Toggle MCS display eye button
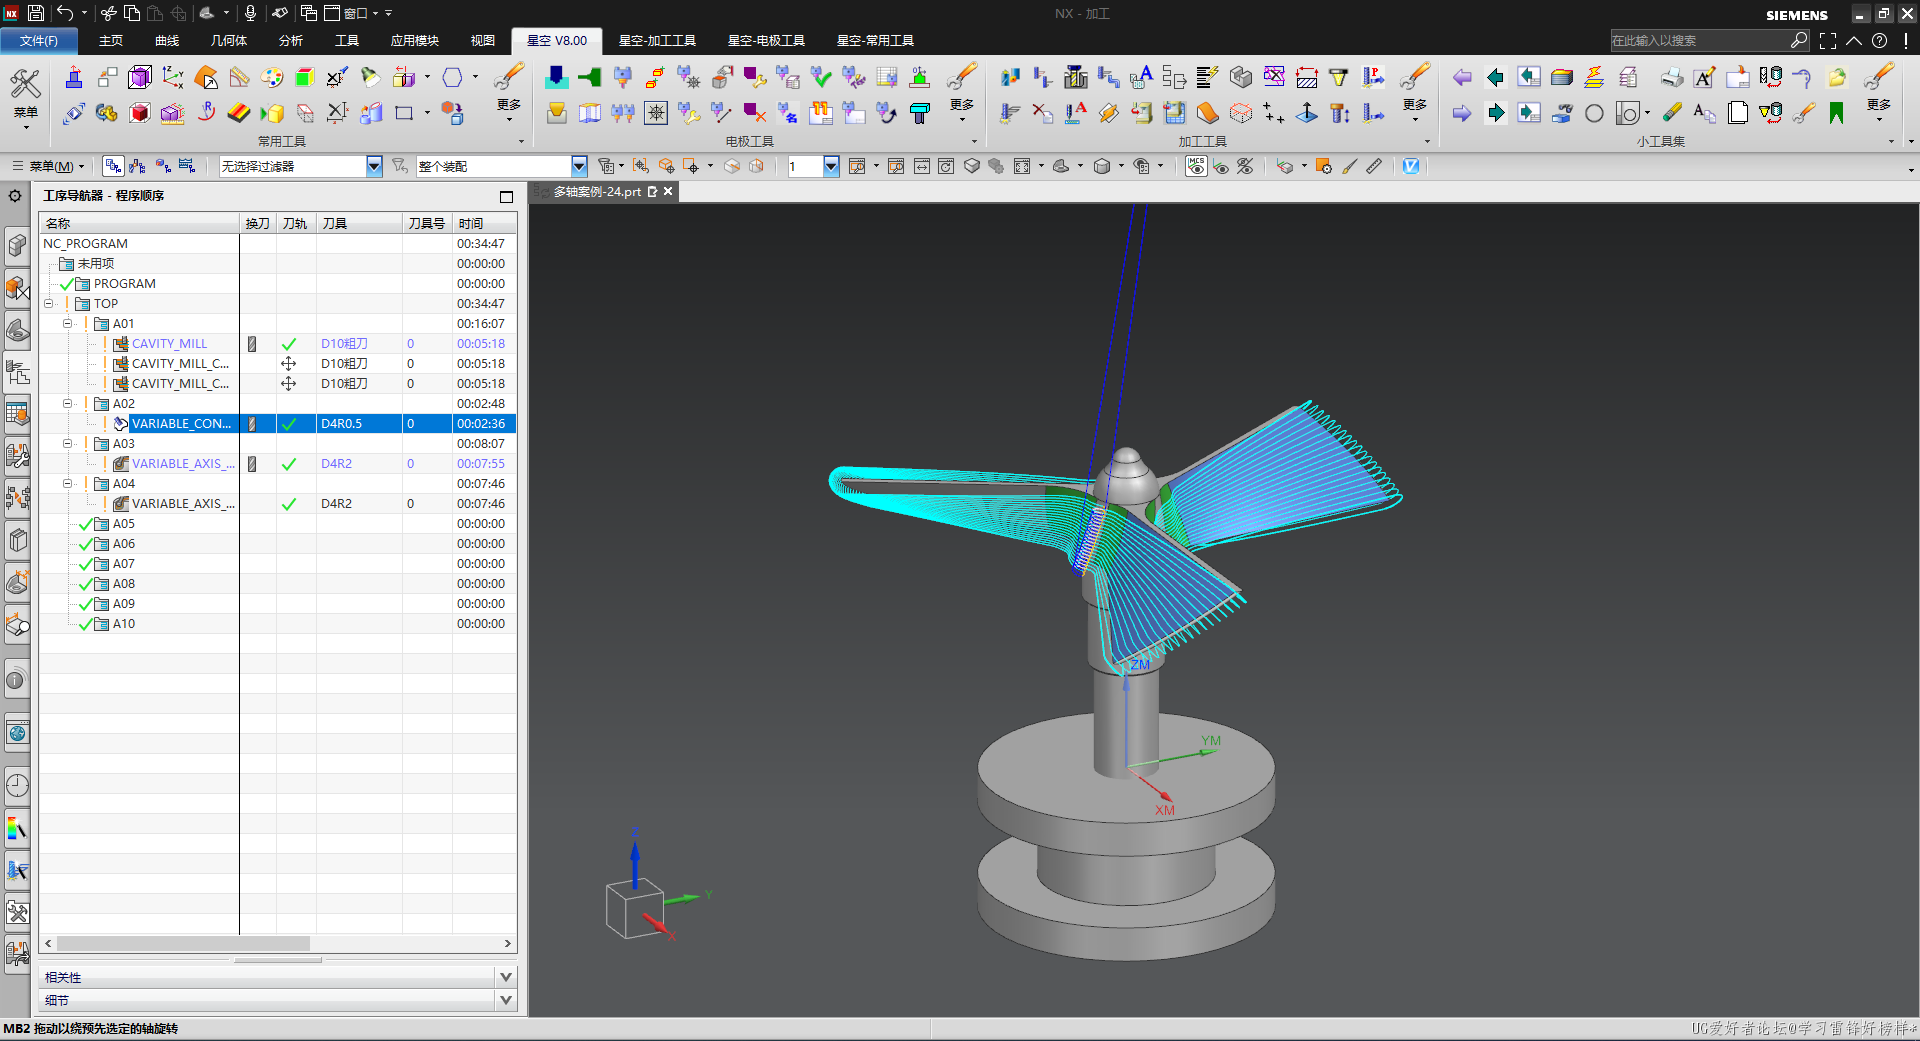 coord(1196,166)
